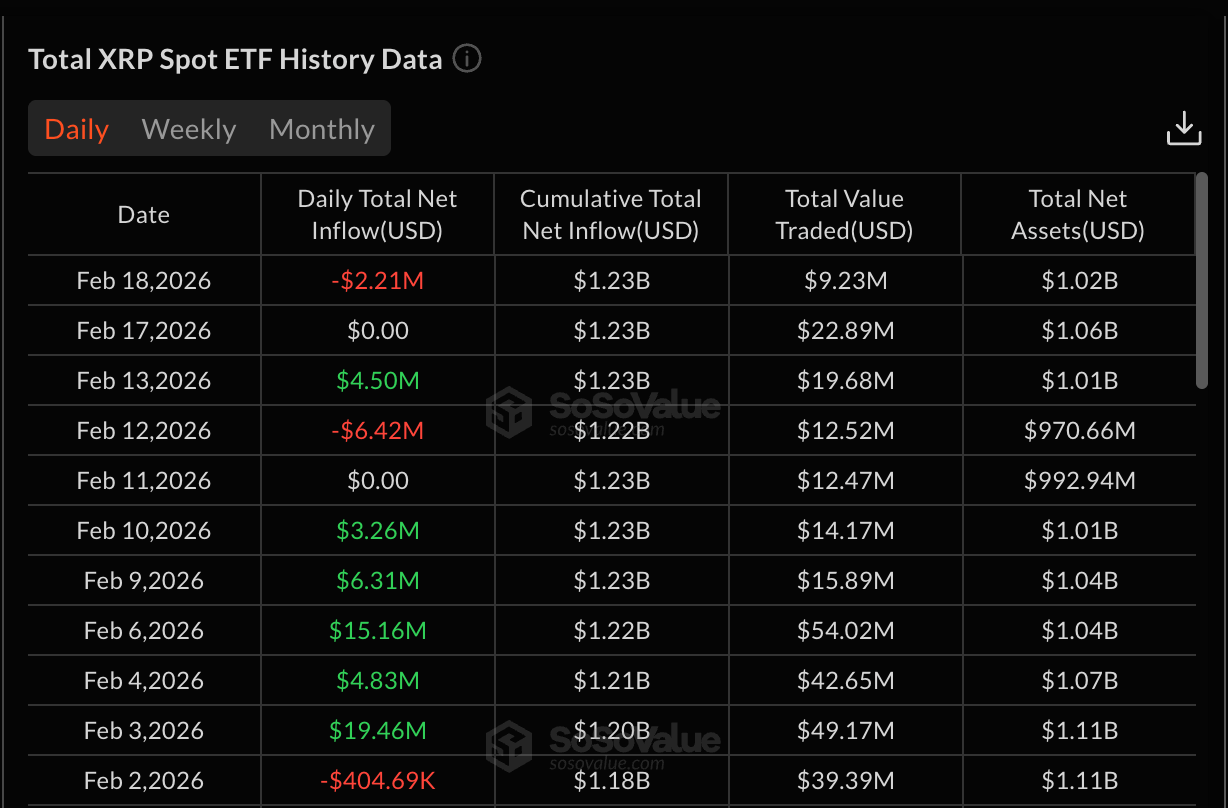The image size is (1228, 808).
Task: Select the Feb 18,2026 date cell
Action: point(144,281)
